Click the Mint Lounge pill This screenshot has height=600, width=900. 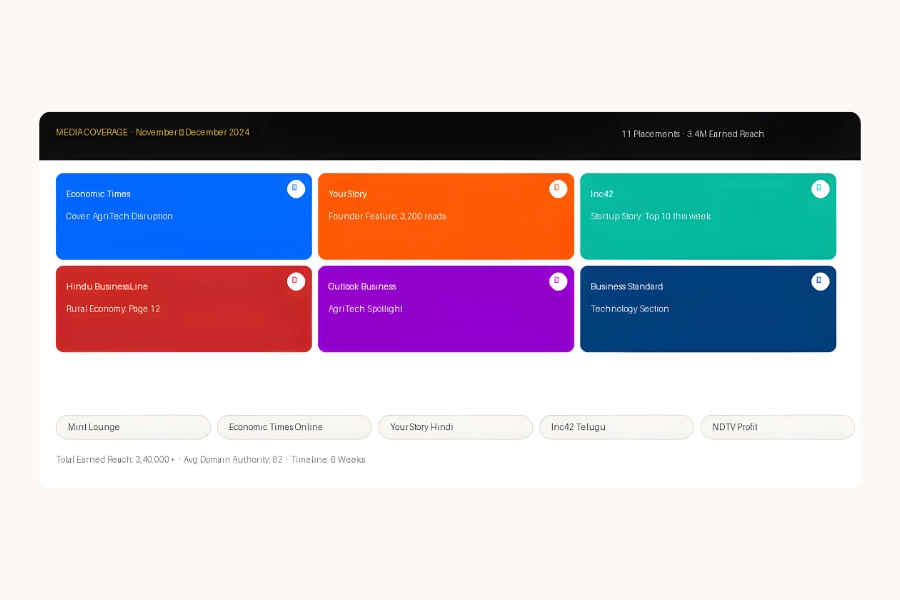(133, 427)
